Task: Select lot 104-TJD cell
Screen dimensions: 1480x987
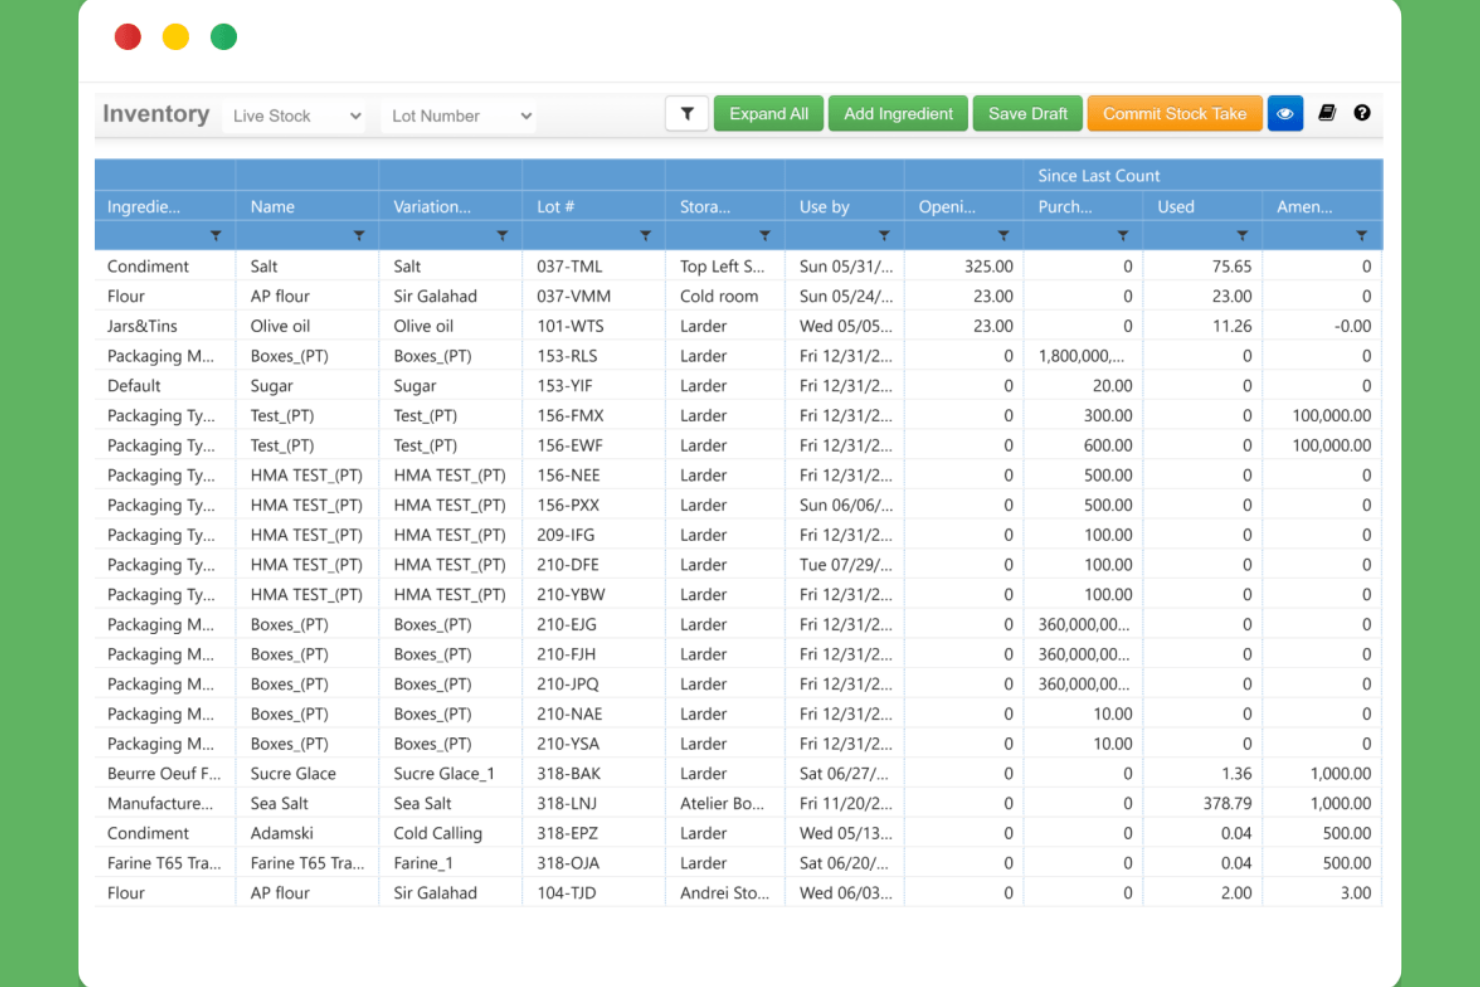Action: (x=593, y=893)
